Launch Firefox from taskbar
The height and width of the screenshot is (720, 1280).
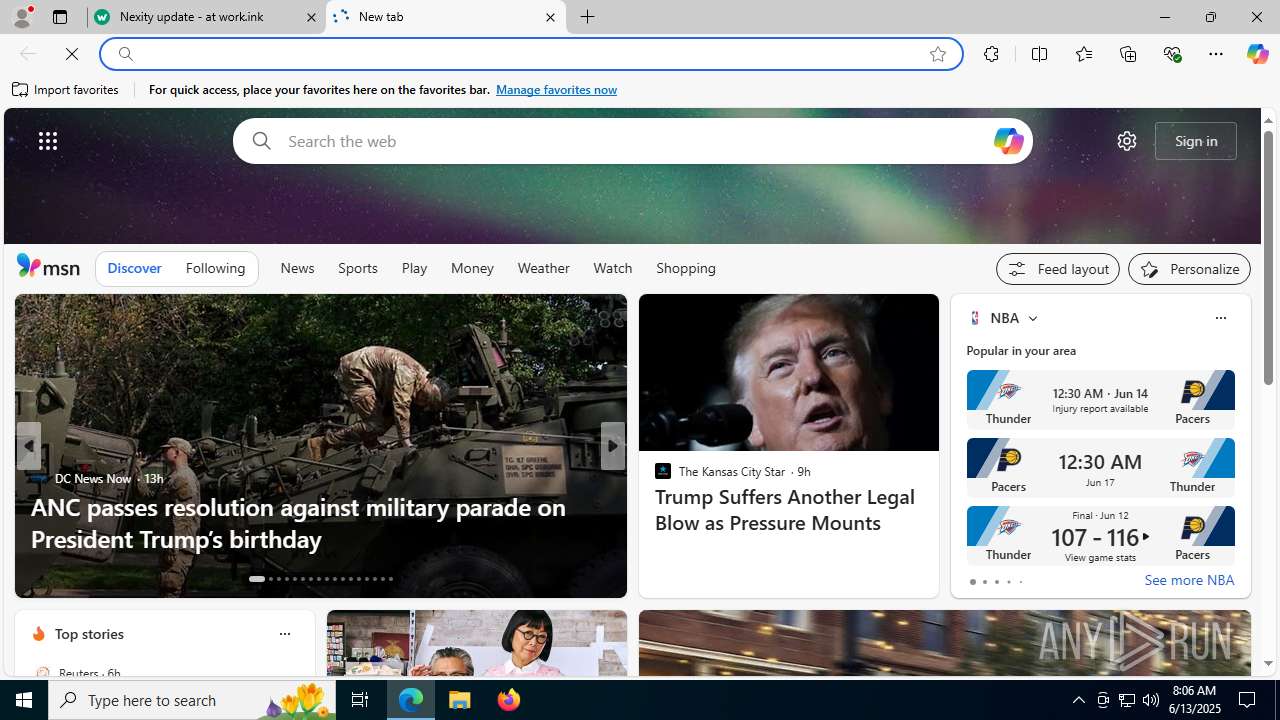coord(509,700)
